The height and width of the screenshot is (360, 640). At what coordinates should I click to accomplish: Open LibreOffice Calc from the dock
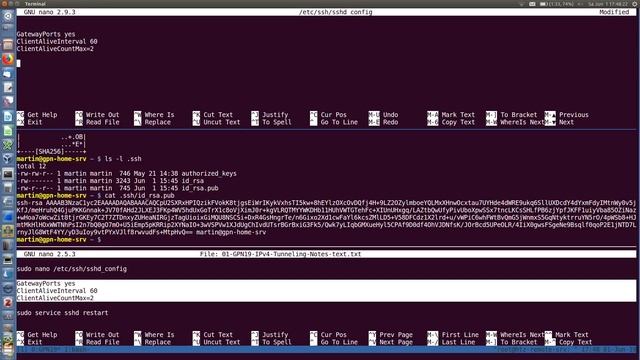8,131
